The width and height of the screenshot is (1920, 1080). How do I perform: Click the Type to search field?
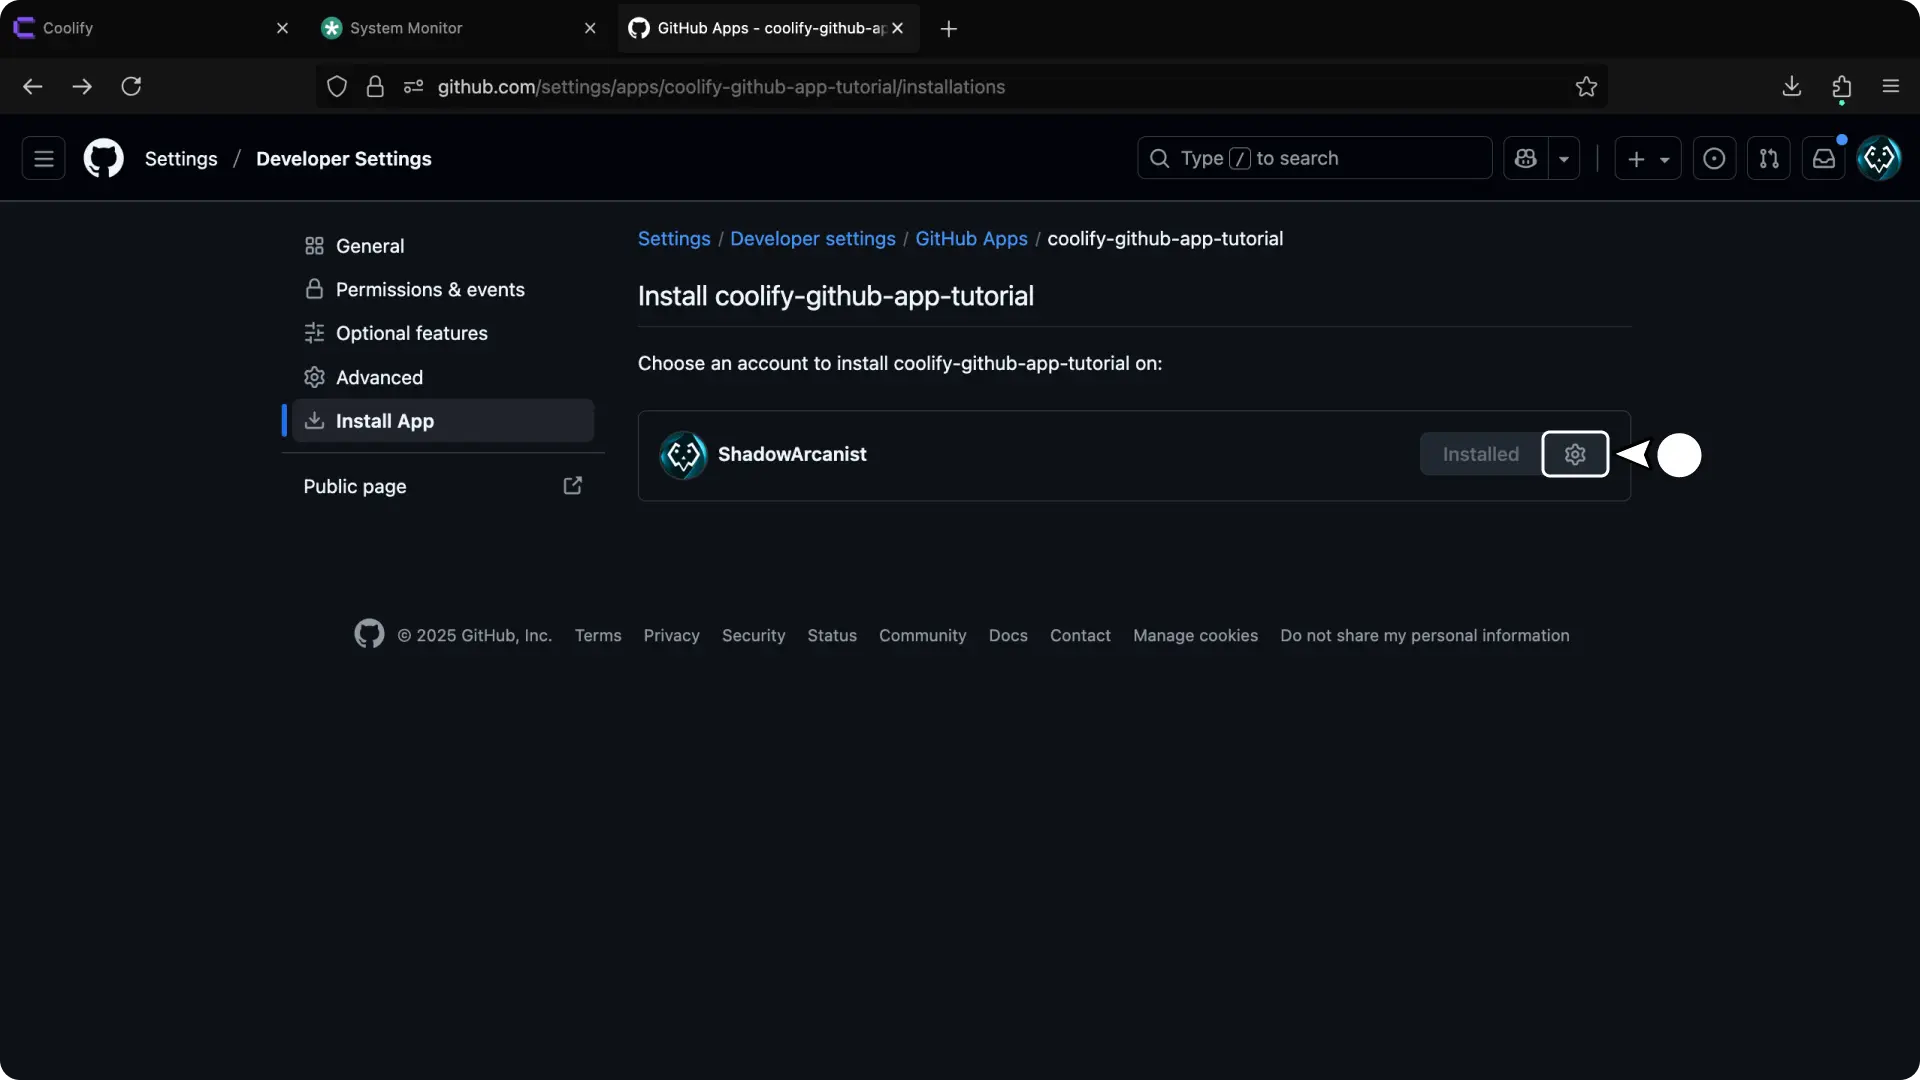pos(1314,158)
